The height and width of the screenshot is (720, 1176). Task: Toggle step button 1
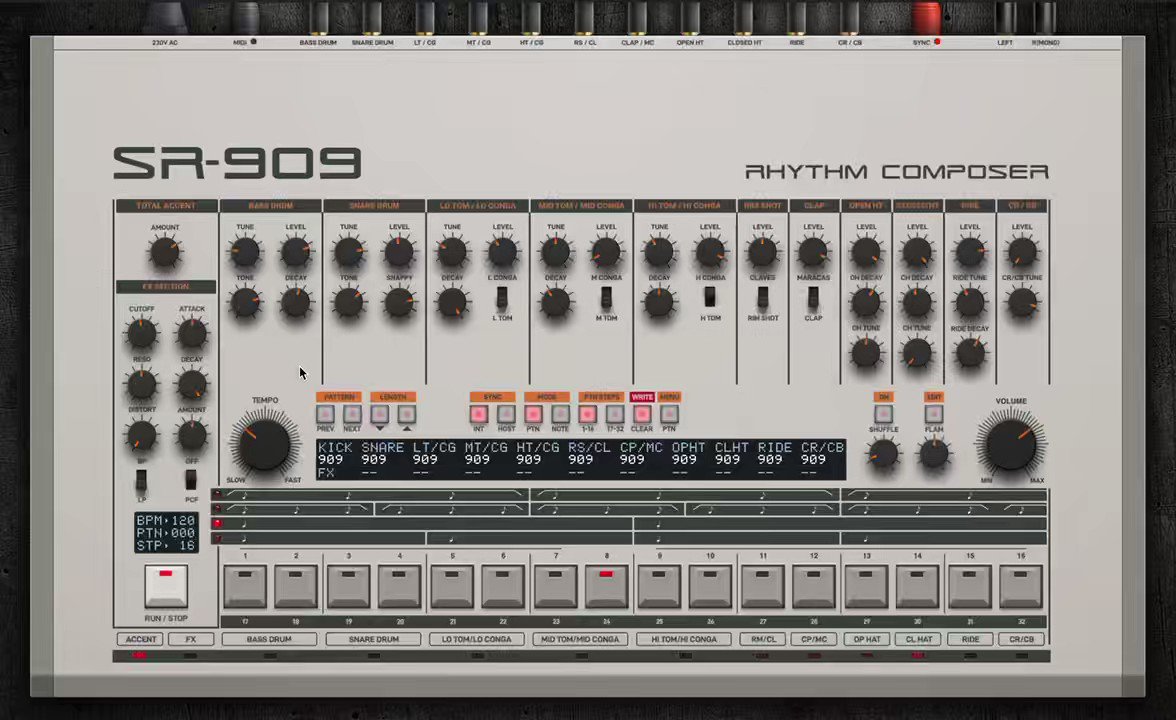[x=244, y=586]
